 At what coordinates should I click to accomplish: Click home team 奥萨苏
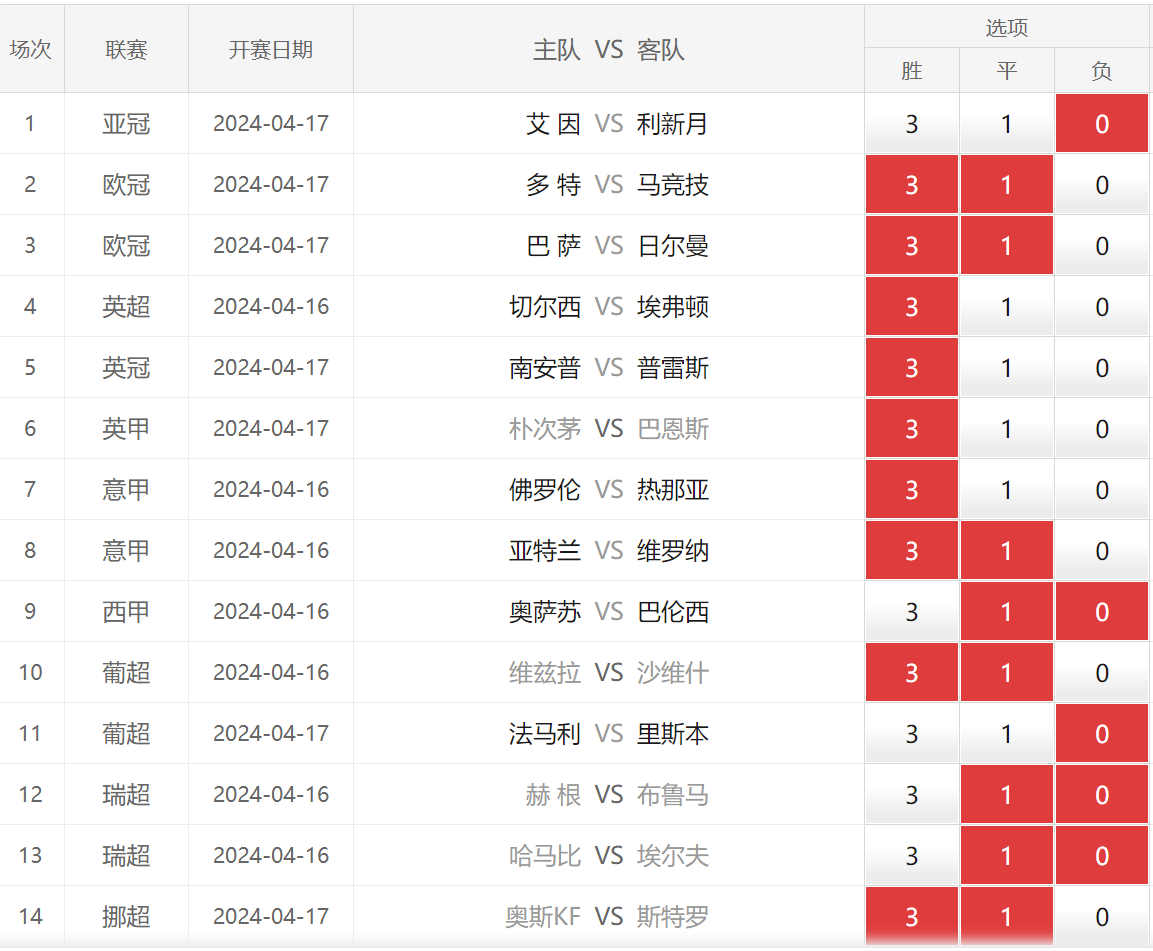(545, 612)
